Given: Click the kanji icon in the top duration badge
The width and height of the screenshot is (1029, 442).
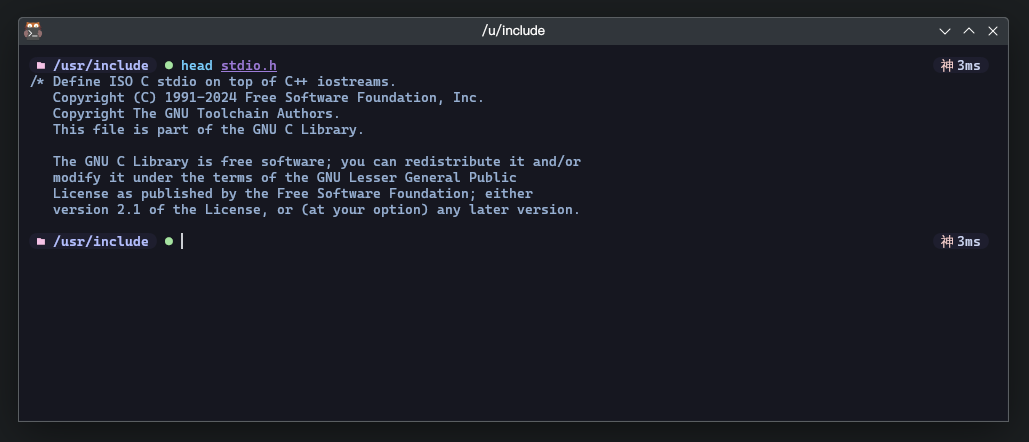Looking at the screenshot, I should pos(947,65).
